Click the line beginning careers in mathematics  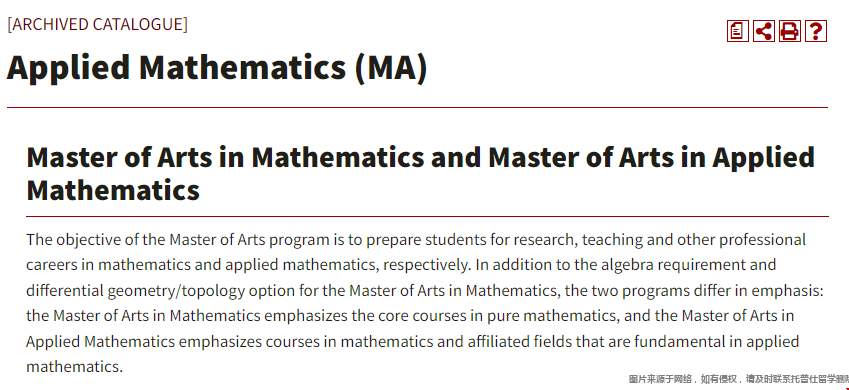[x=401, y=265]
